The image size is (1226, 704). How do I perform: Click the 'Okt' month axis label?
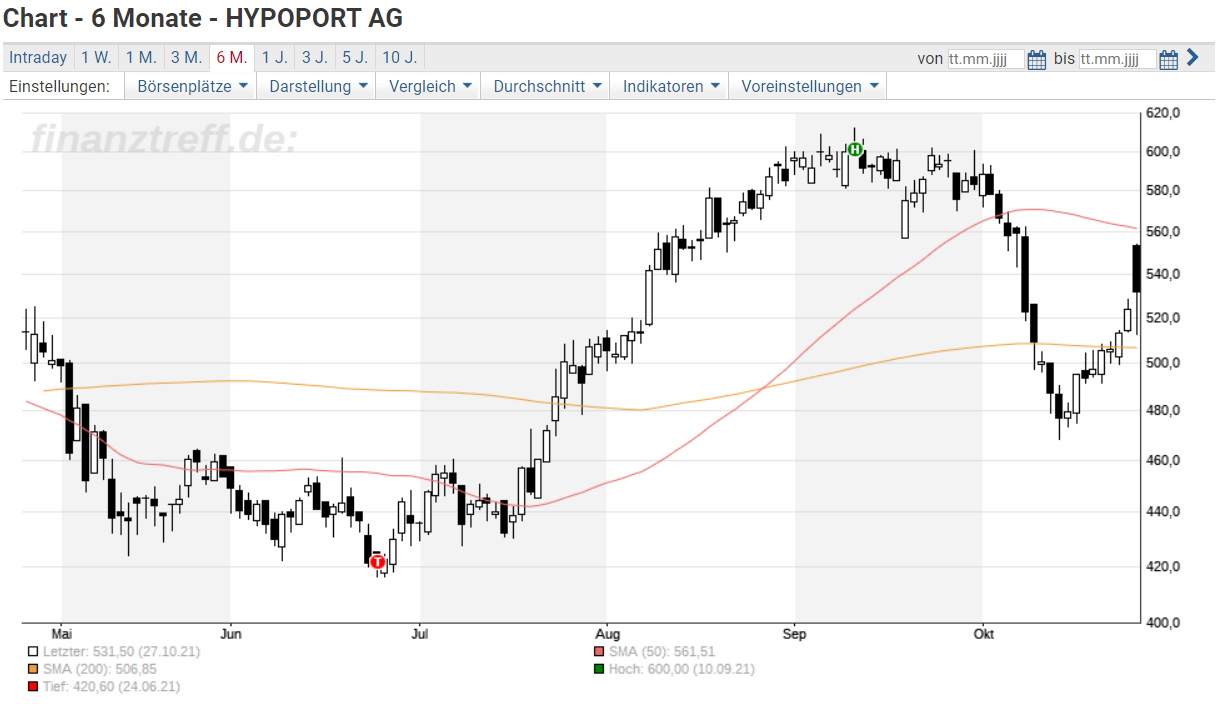[983, 634]
